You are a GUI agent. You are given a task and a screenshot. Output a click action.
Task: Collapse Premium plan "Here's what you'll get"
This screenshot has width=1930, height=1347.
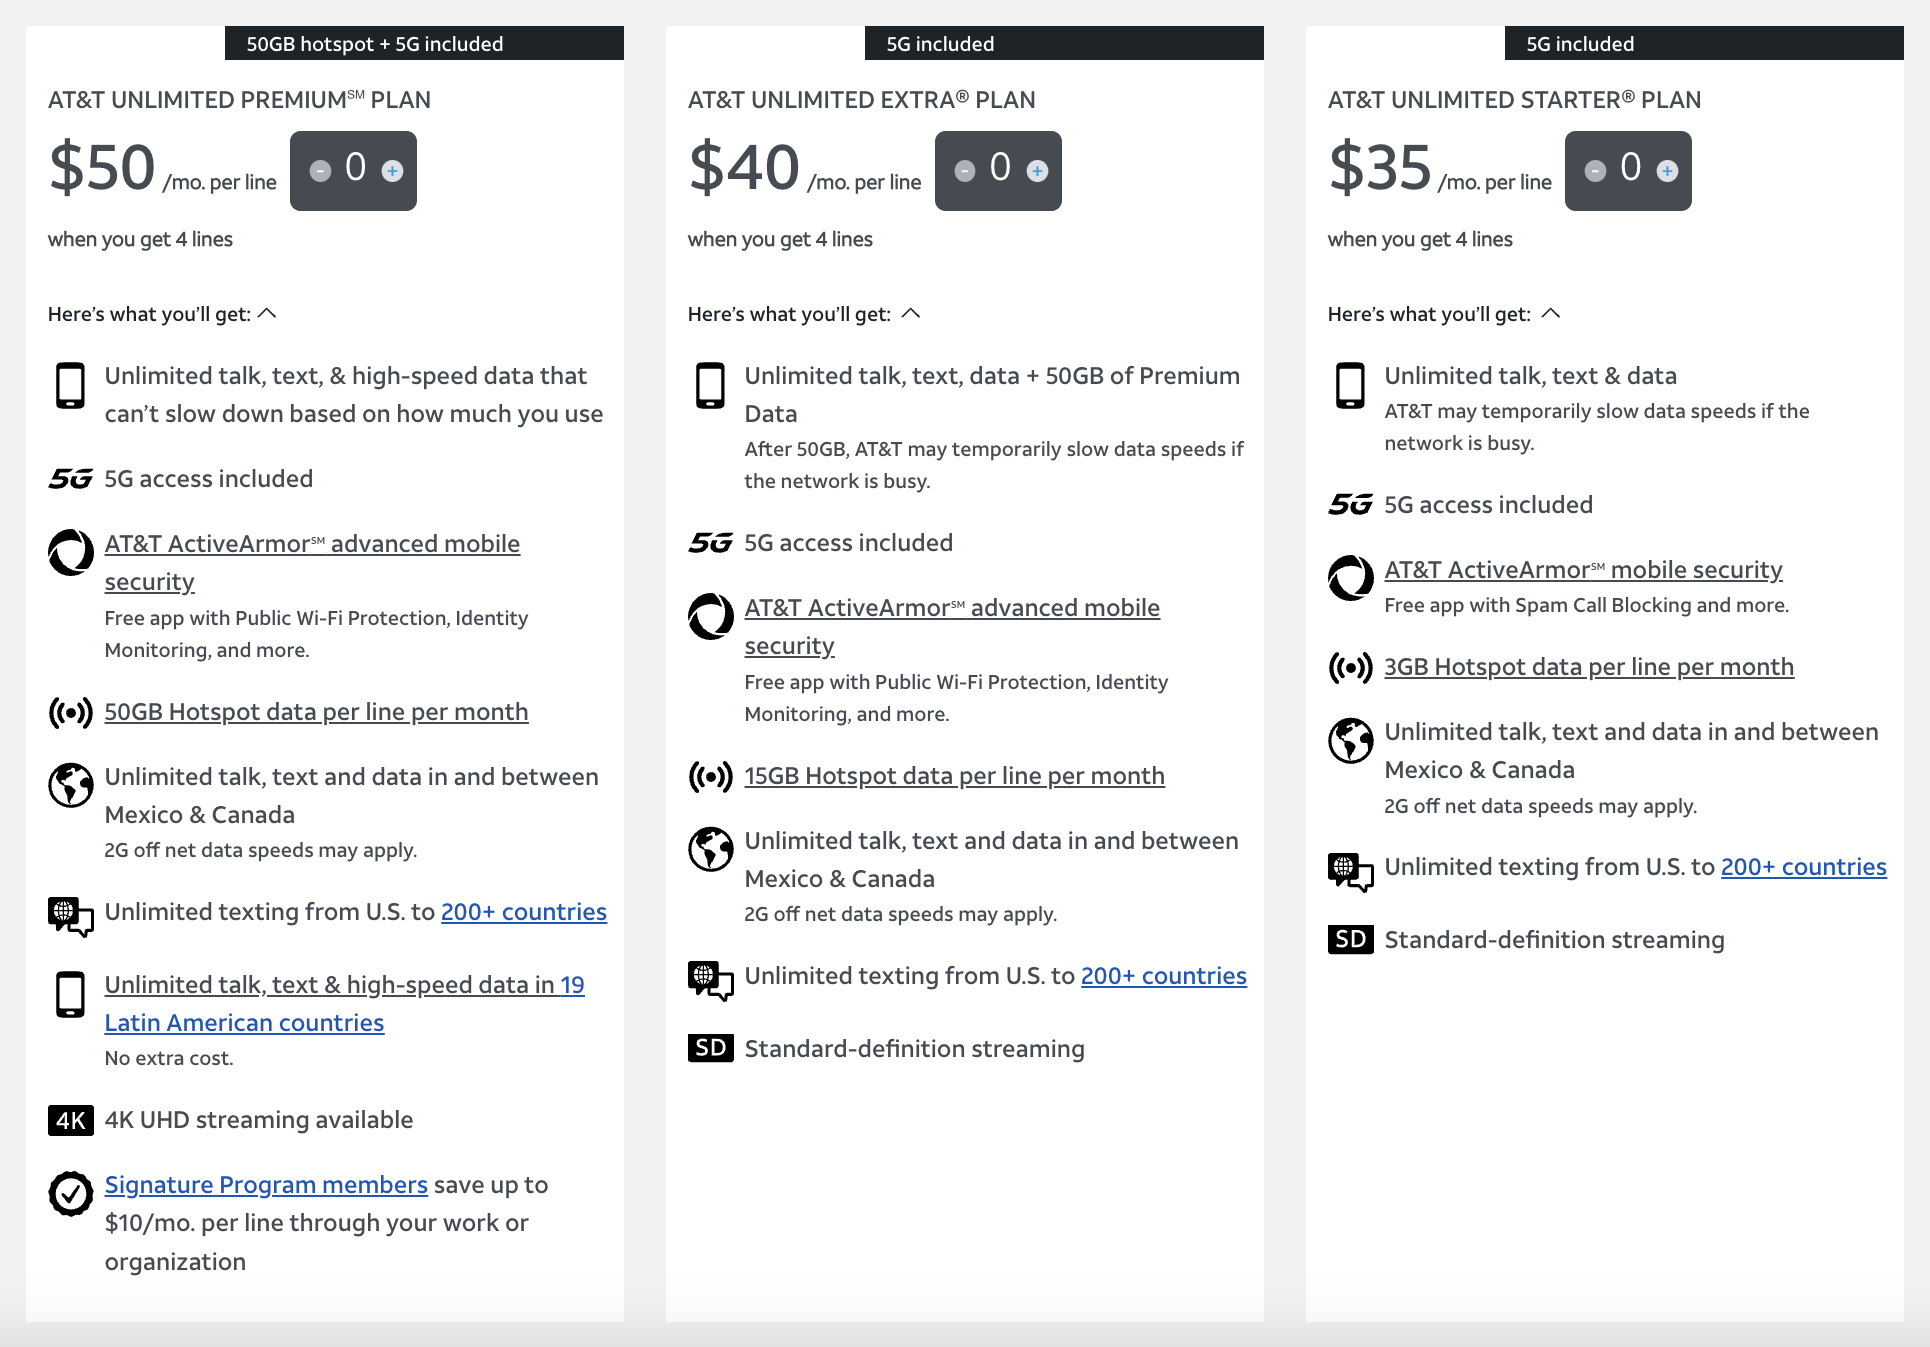[267, 314]
